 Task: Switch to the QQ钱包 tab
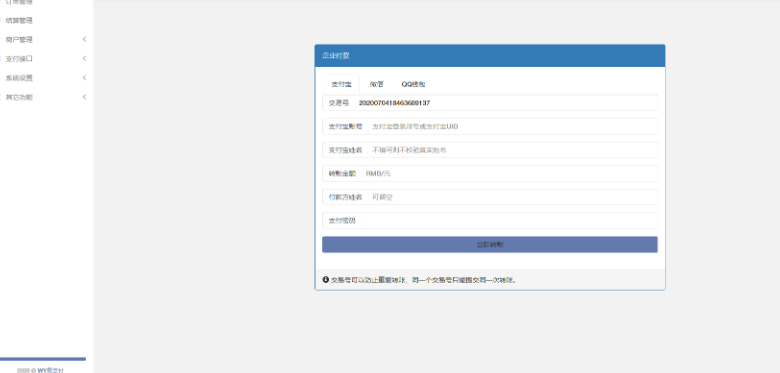coord(413,85)
